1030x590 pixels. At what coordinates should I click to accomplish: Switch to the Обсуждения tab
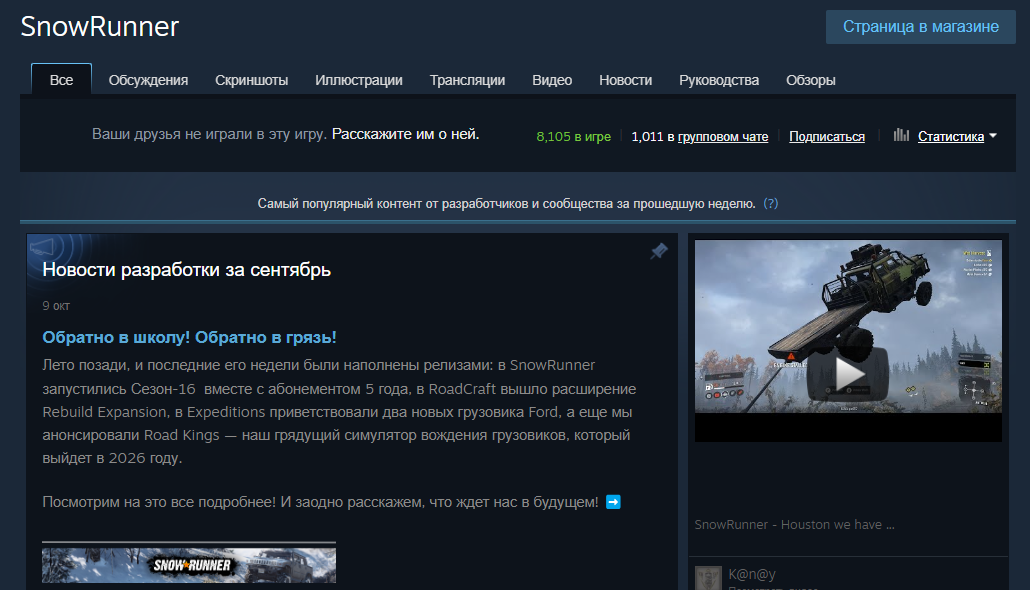click(x=148, y=80)
